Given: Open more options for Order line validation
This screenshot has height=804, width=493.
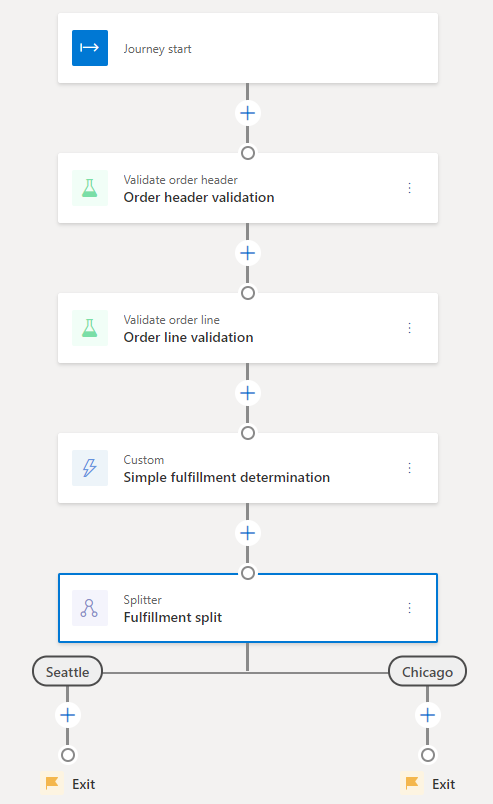Looking at the screenshot, I should click(409, 328).
